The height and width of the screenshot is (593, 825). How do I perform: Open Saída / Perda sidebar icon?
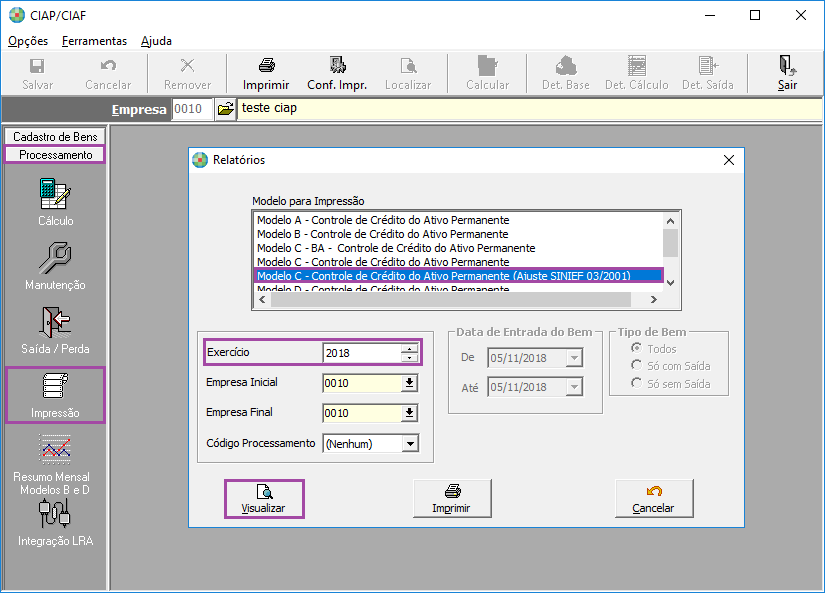[56, 322]
